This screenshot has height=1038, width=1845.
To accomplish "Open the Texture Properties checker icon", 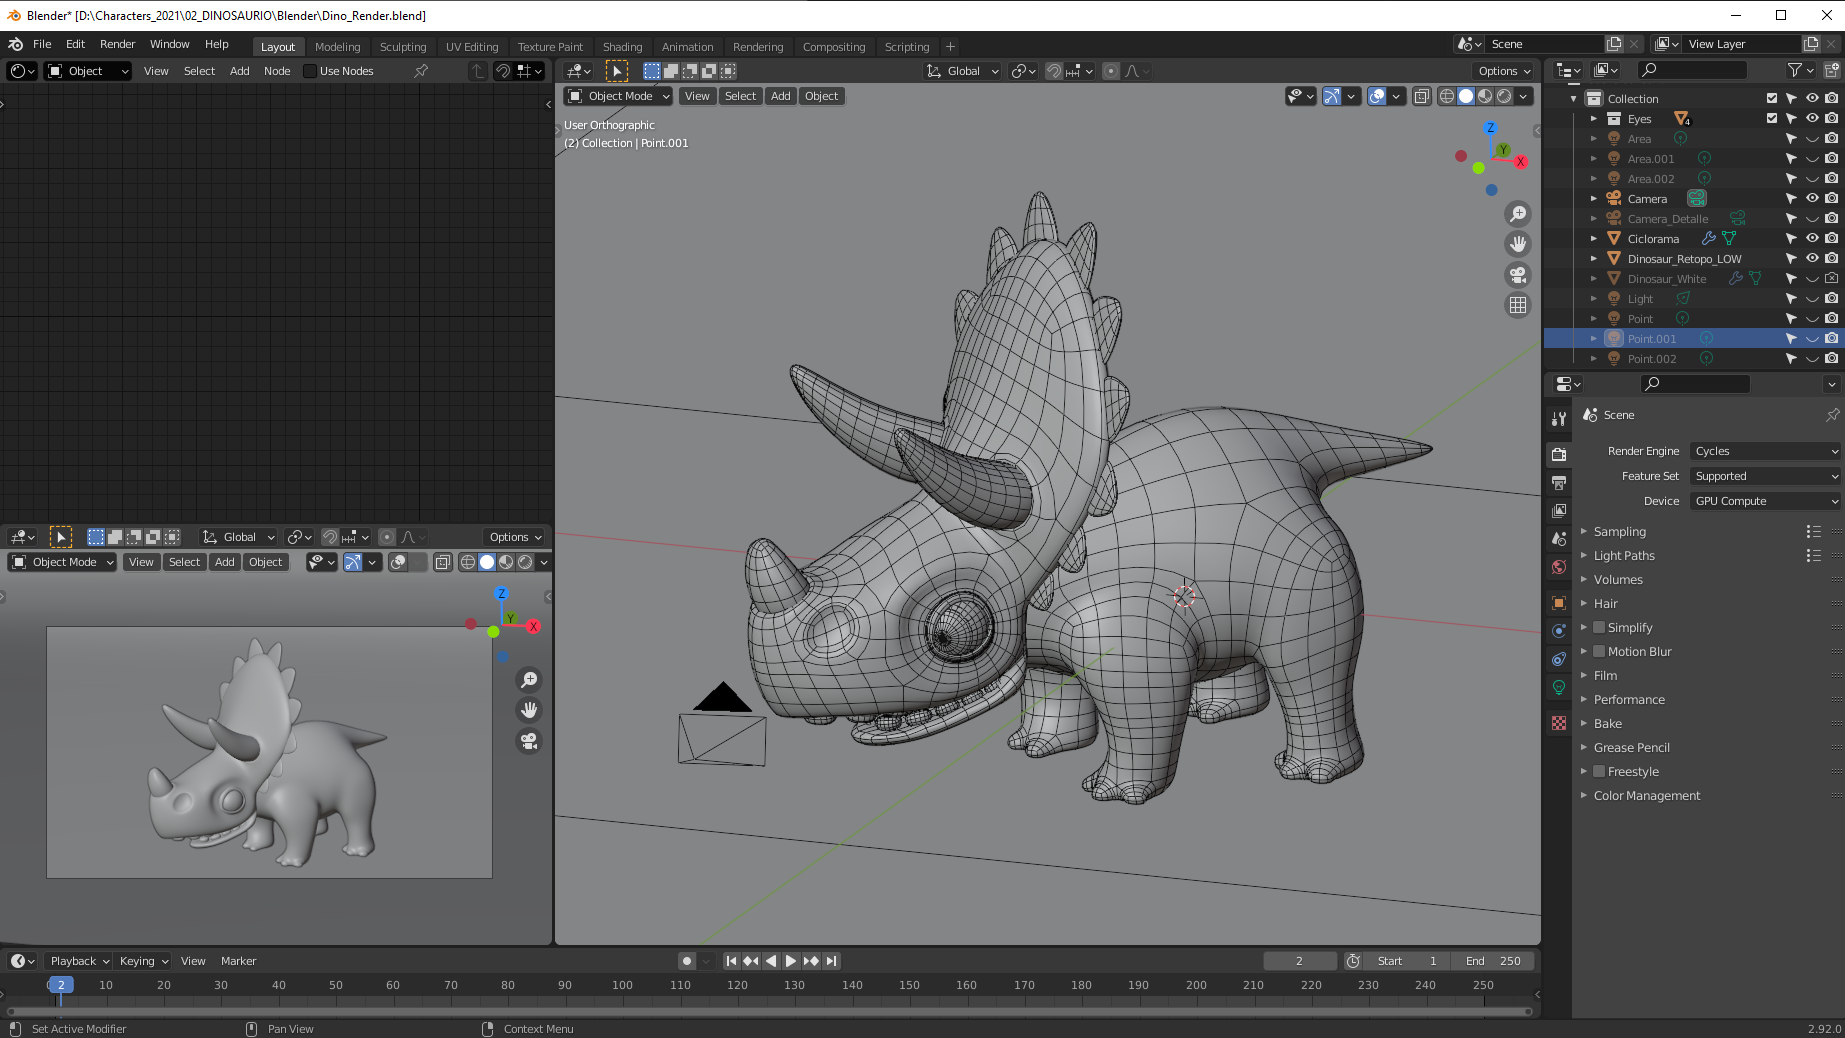I will click(1558, 723).
